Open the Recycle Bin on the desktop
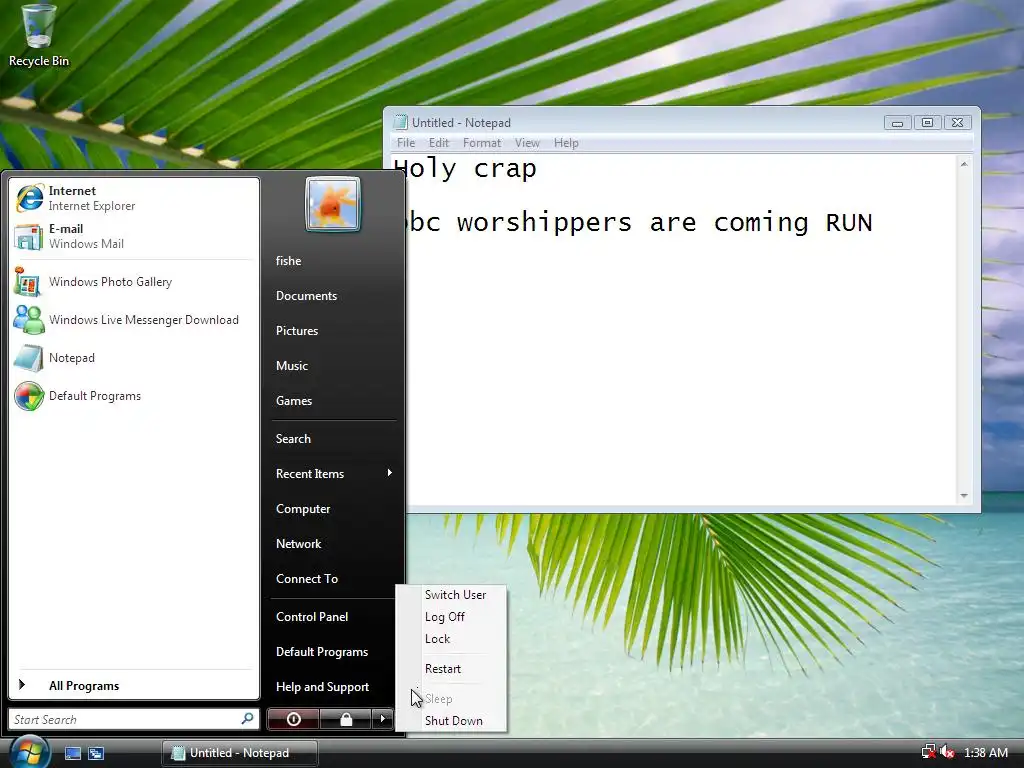The height and width of the screenshot is (768, 1024). (39, 36)
